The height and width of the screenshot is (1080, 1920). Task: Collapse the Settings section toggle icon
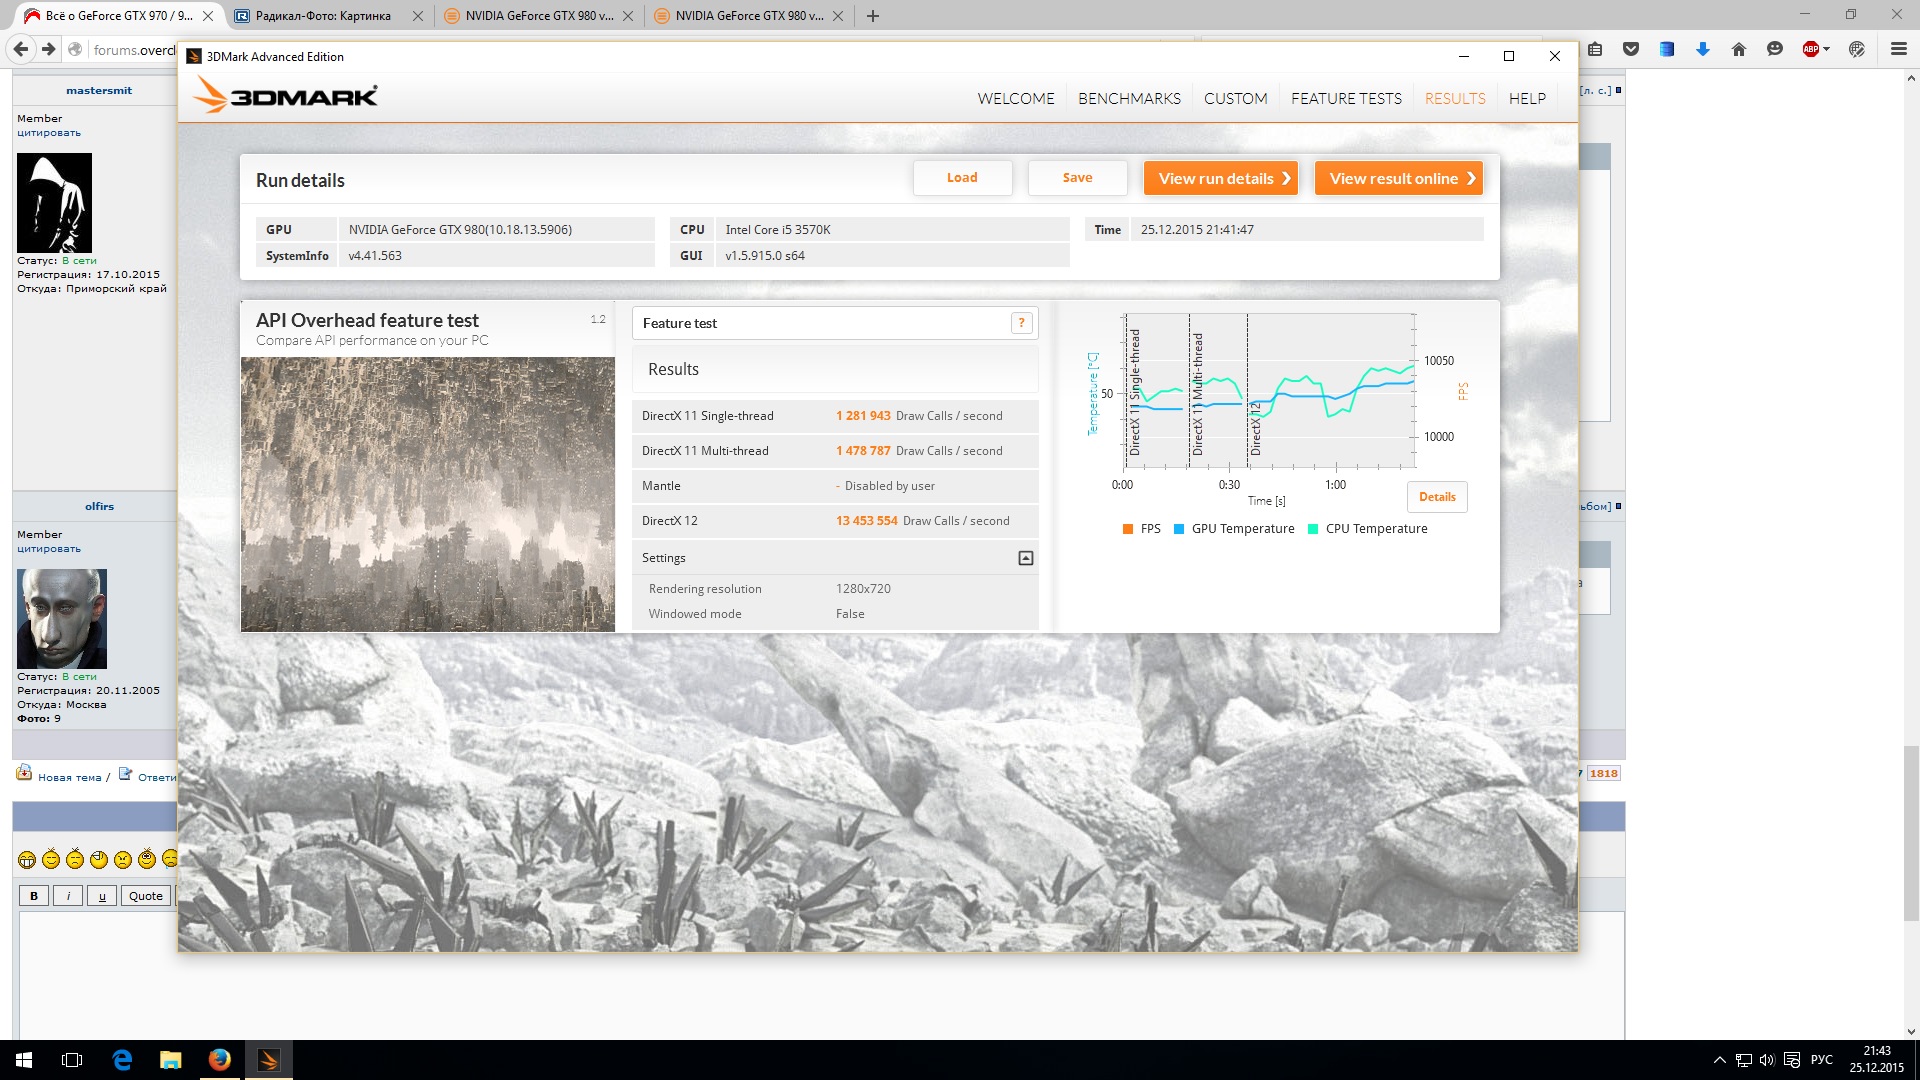(1025, 558)
